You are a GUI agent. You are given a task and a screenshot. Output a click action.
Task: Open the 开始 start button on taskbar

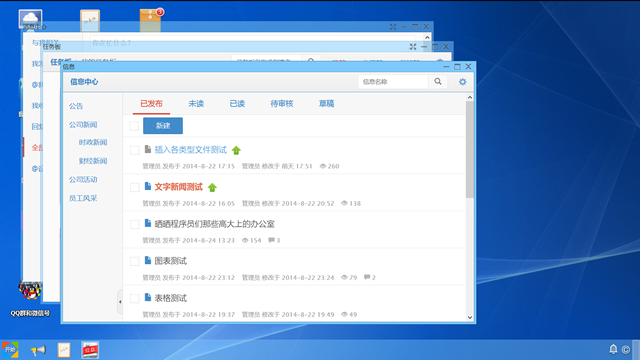pos(10,350)
